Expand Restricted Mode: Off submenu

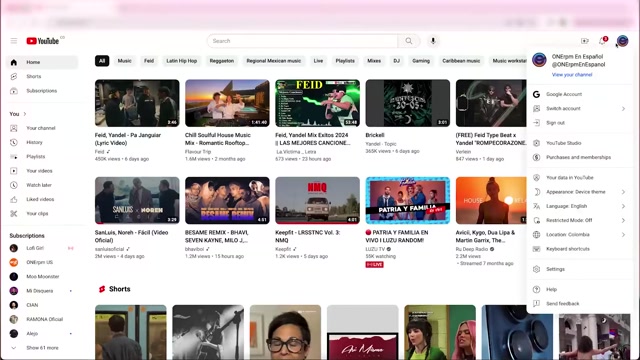click(x=580, y=220)
